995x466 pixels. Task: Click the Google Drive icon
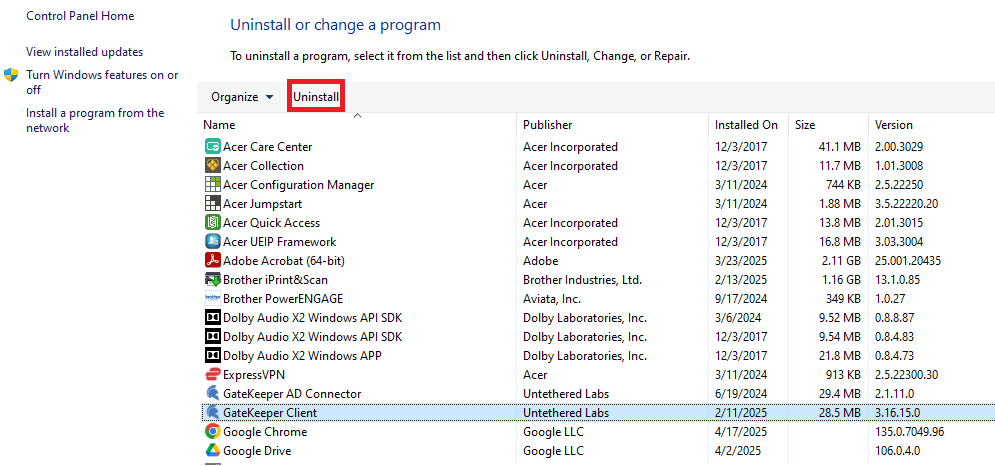click(x=213, y=451)
